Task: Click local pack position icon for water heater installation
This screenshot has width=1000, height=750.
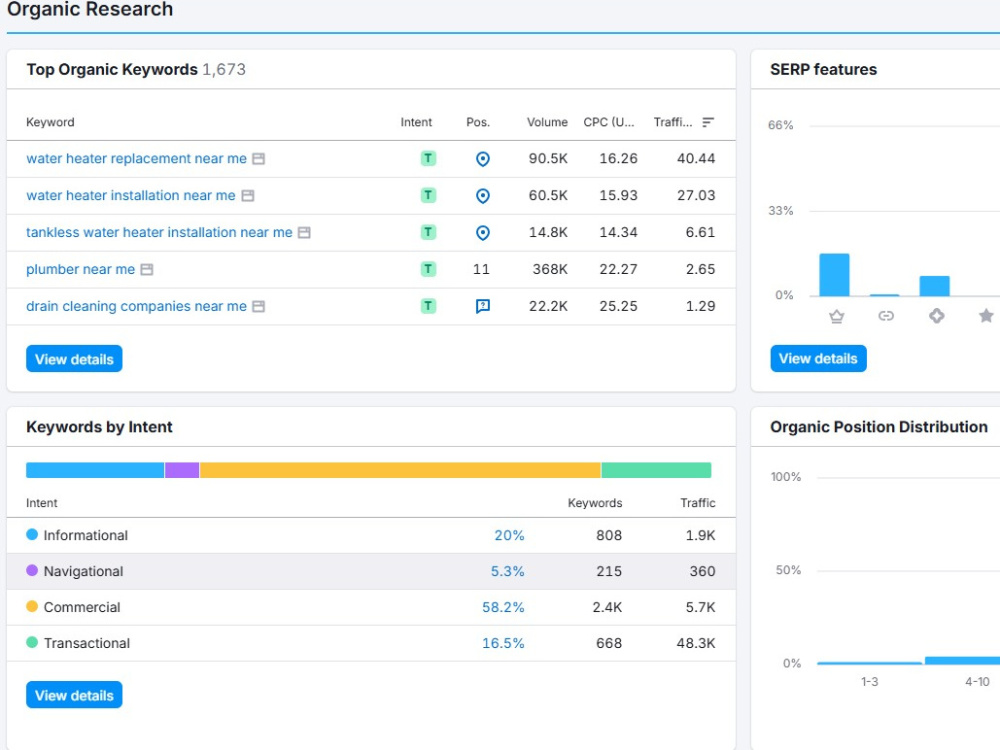Action: 483,196
